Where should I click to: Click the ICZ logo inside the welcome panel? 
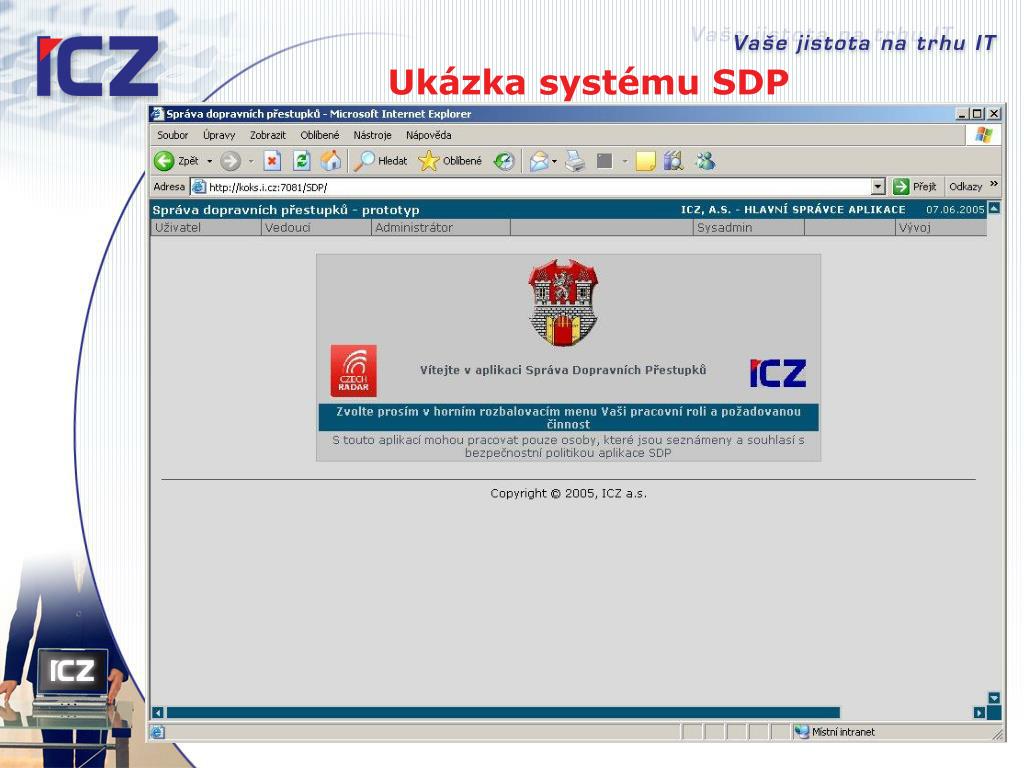coord(778,373)
